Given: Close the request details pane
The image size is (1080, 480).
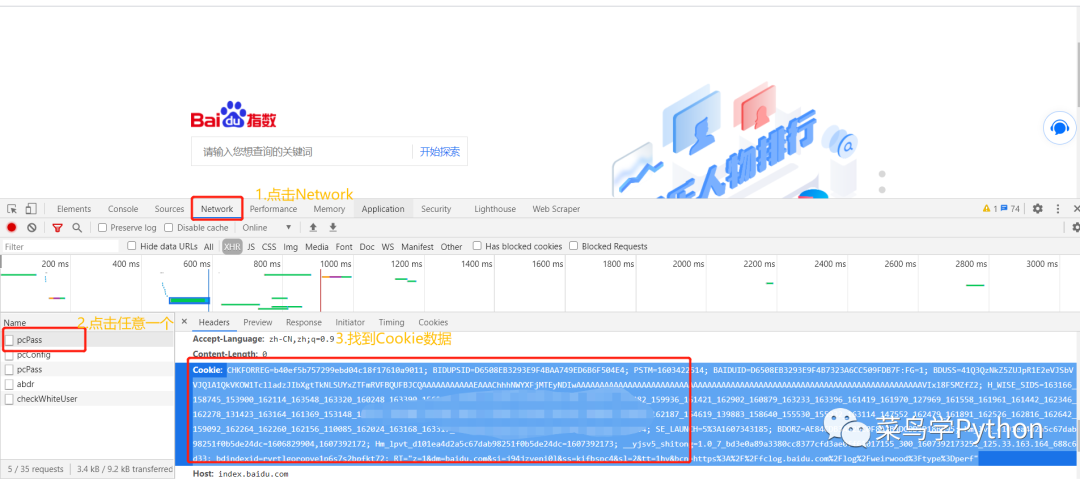Looking at the screenshot, I should click(184, 322).
